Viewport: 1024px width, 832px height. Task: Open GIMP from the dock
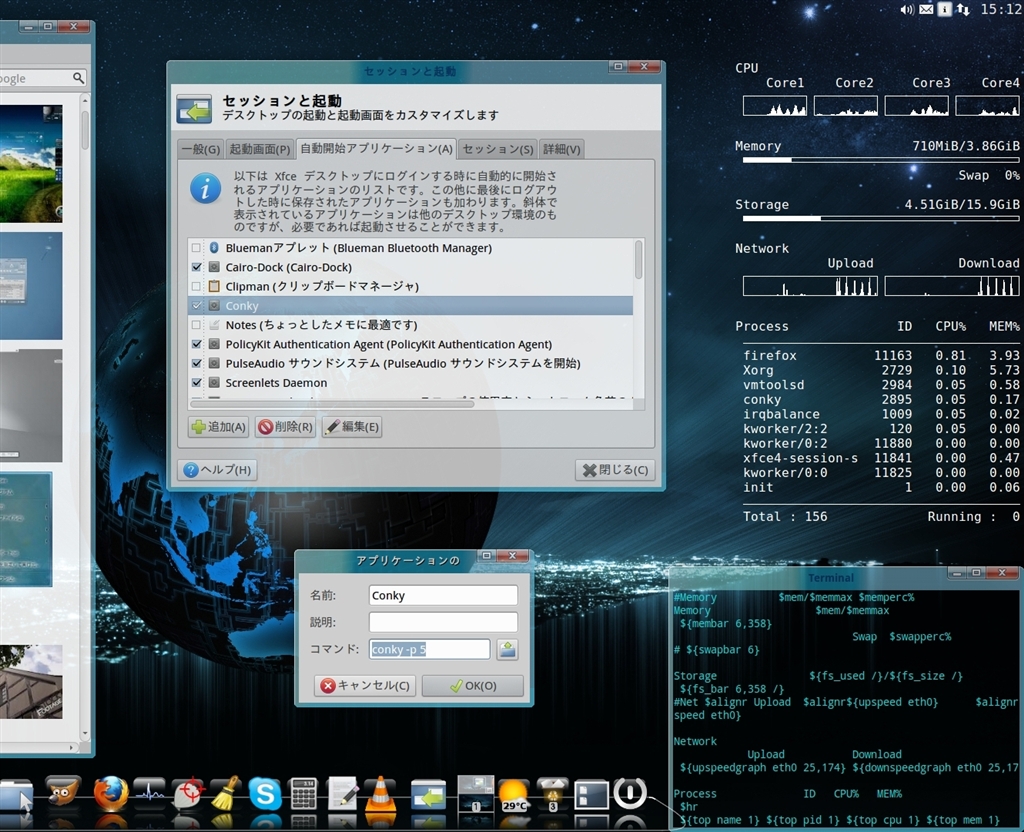[62, 793]
